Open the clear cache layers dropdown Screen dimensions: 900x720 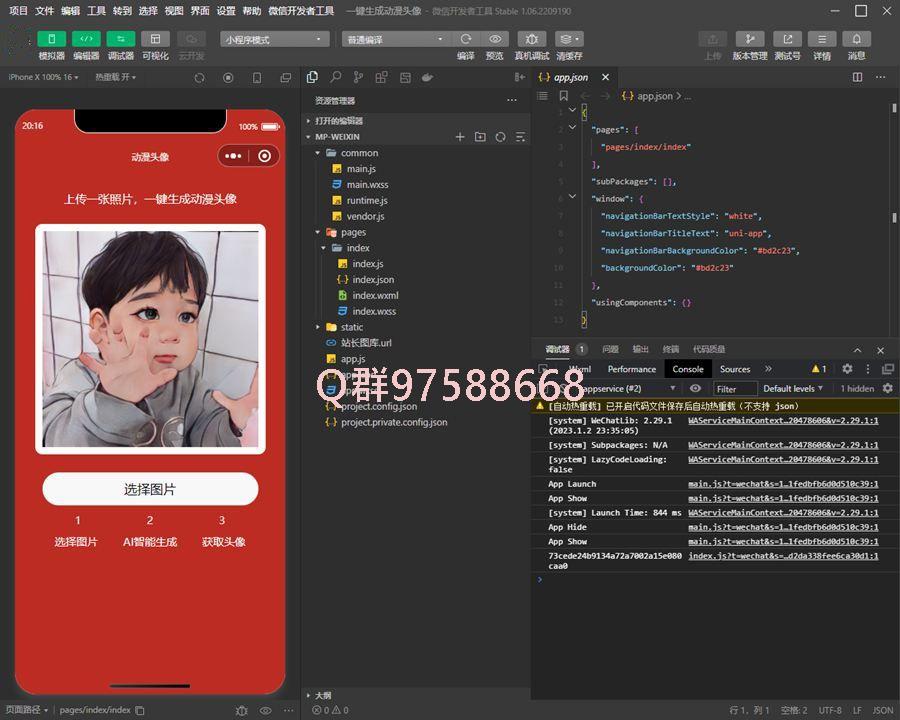click(x=569, y=39)
